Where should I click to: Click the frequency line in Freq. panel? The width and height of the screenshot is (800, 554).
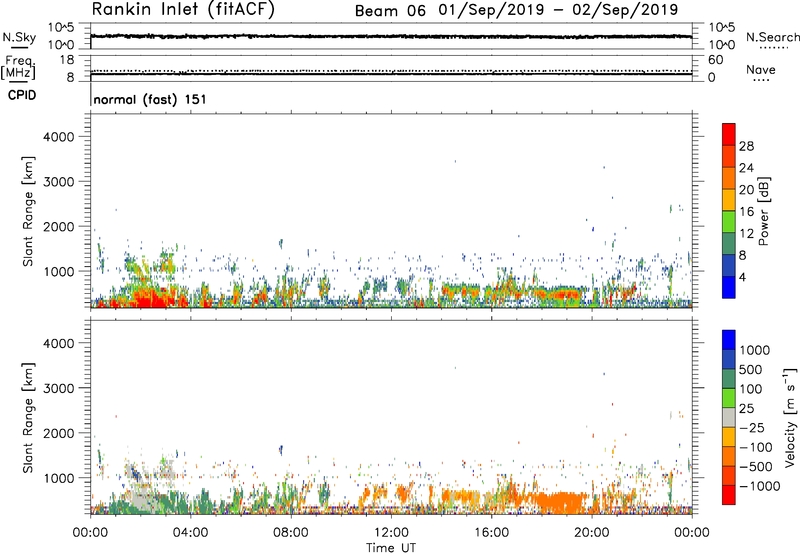(391, 74)
